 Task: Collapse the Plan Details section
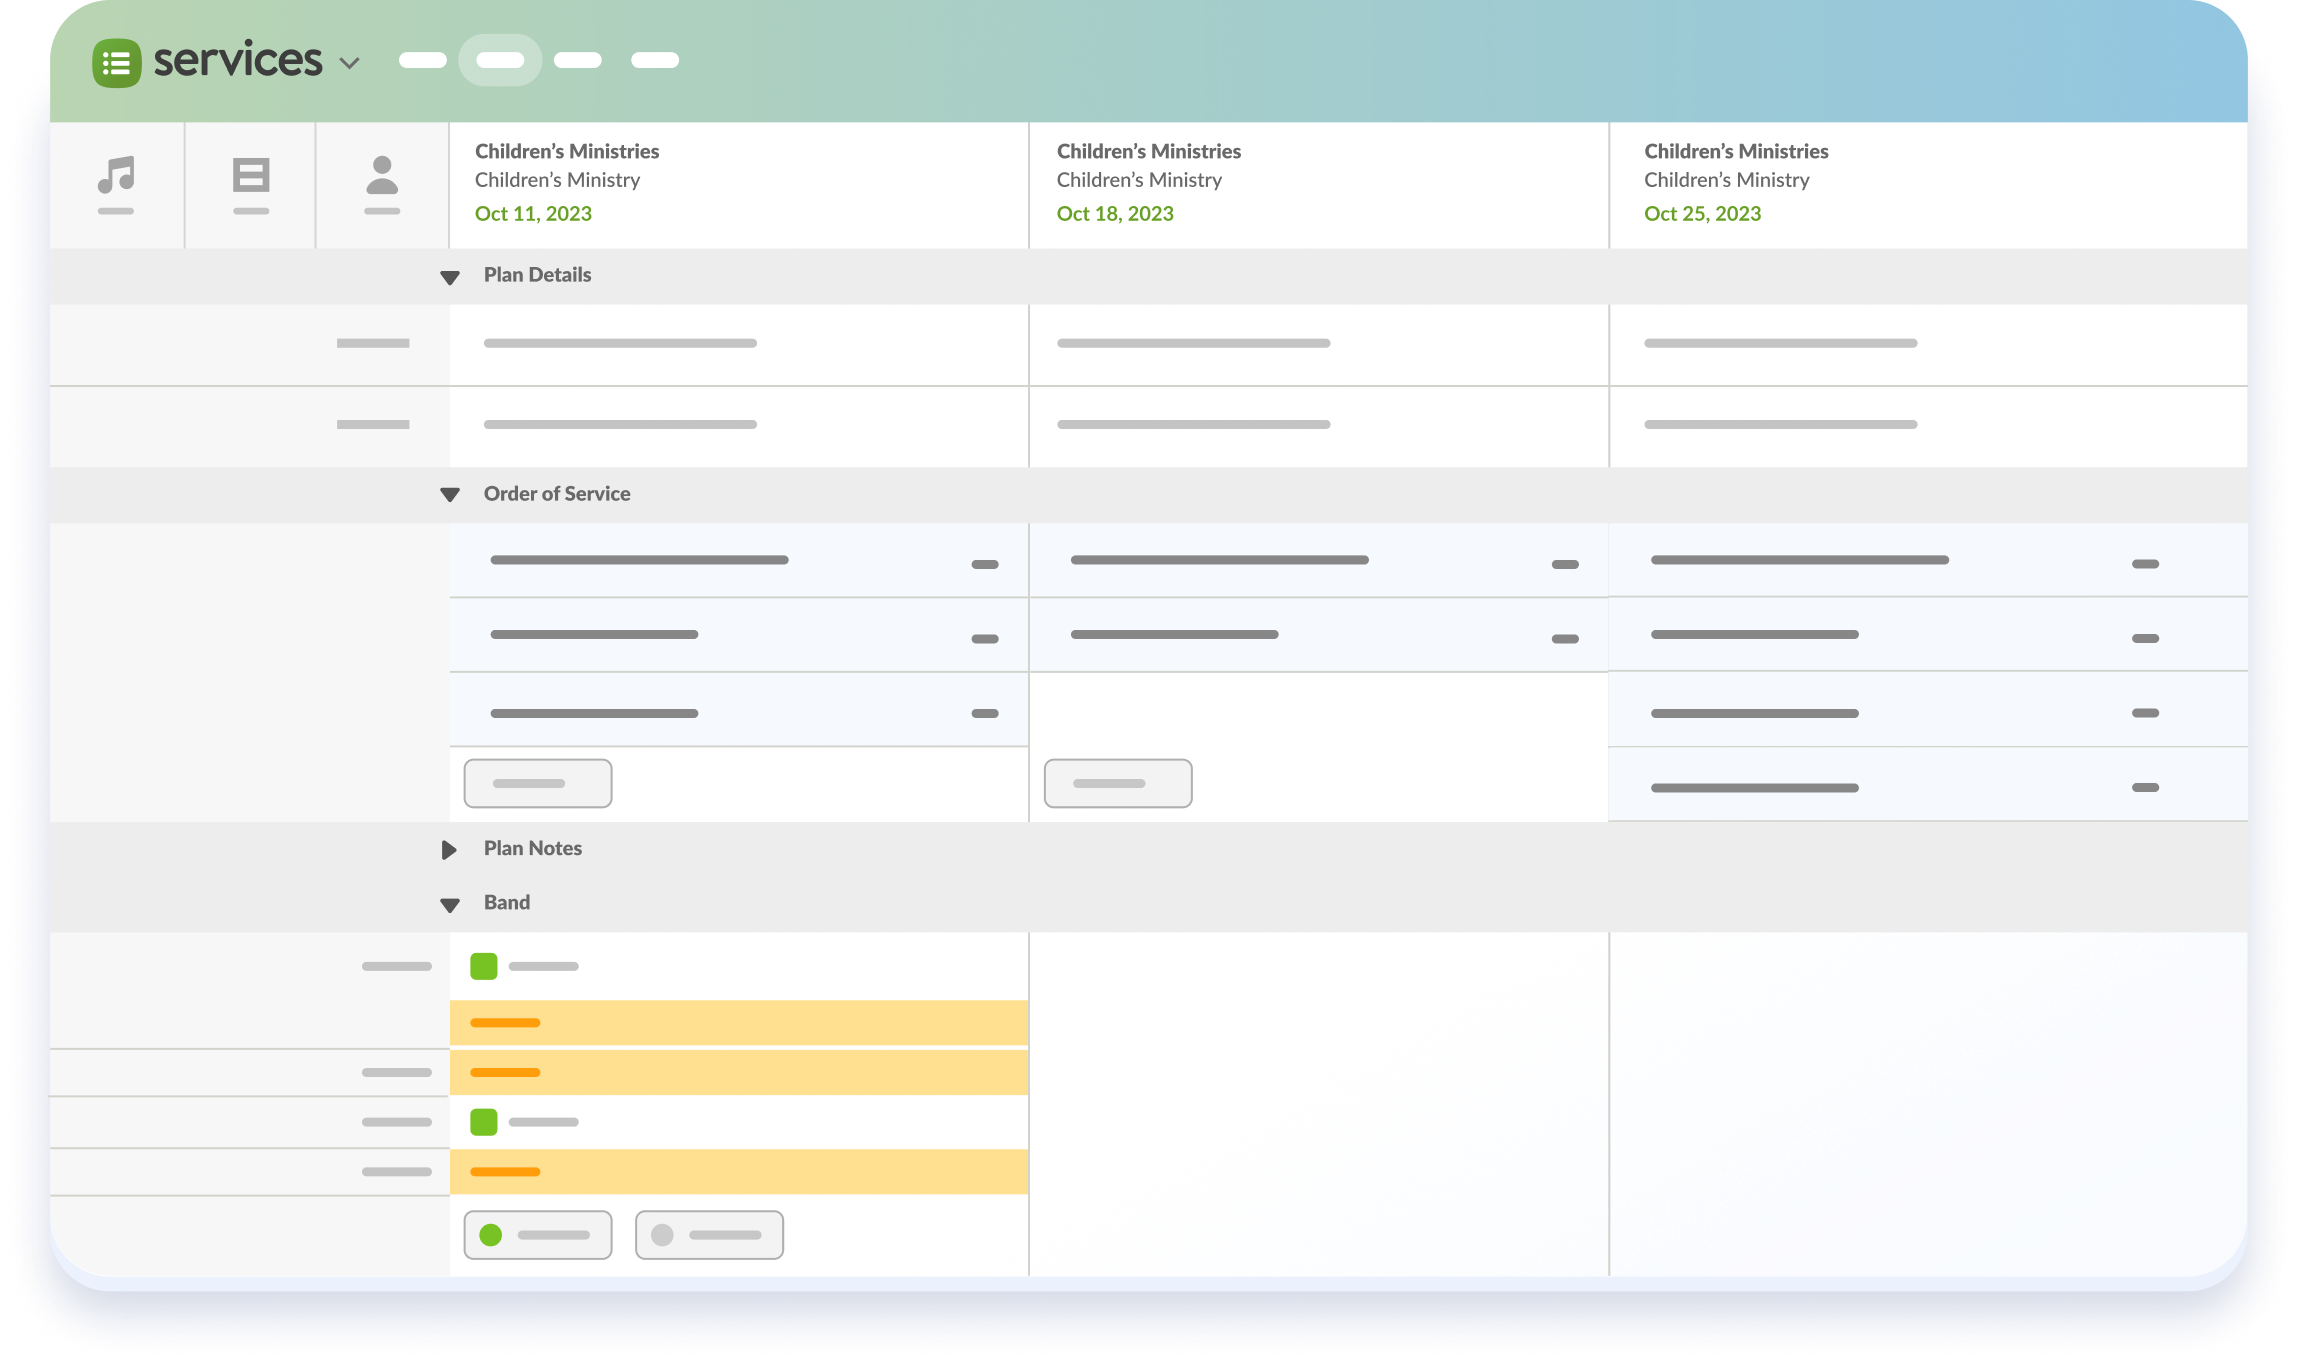tap(450, 277)
